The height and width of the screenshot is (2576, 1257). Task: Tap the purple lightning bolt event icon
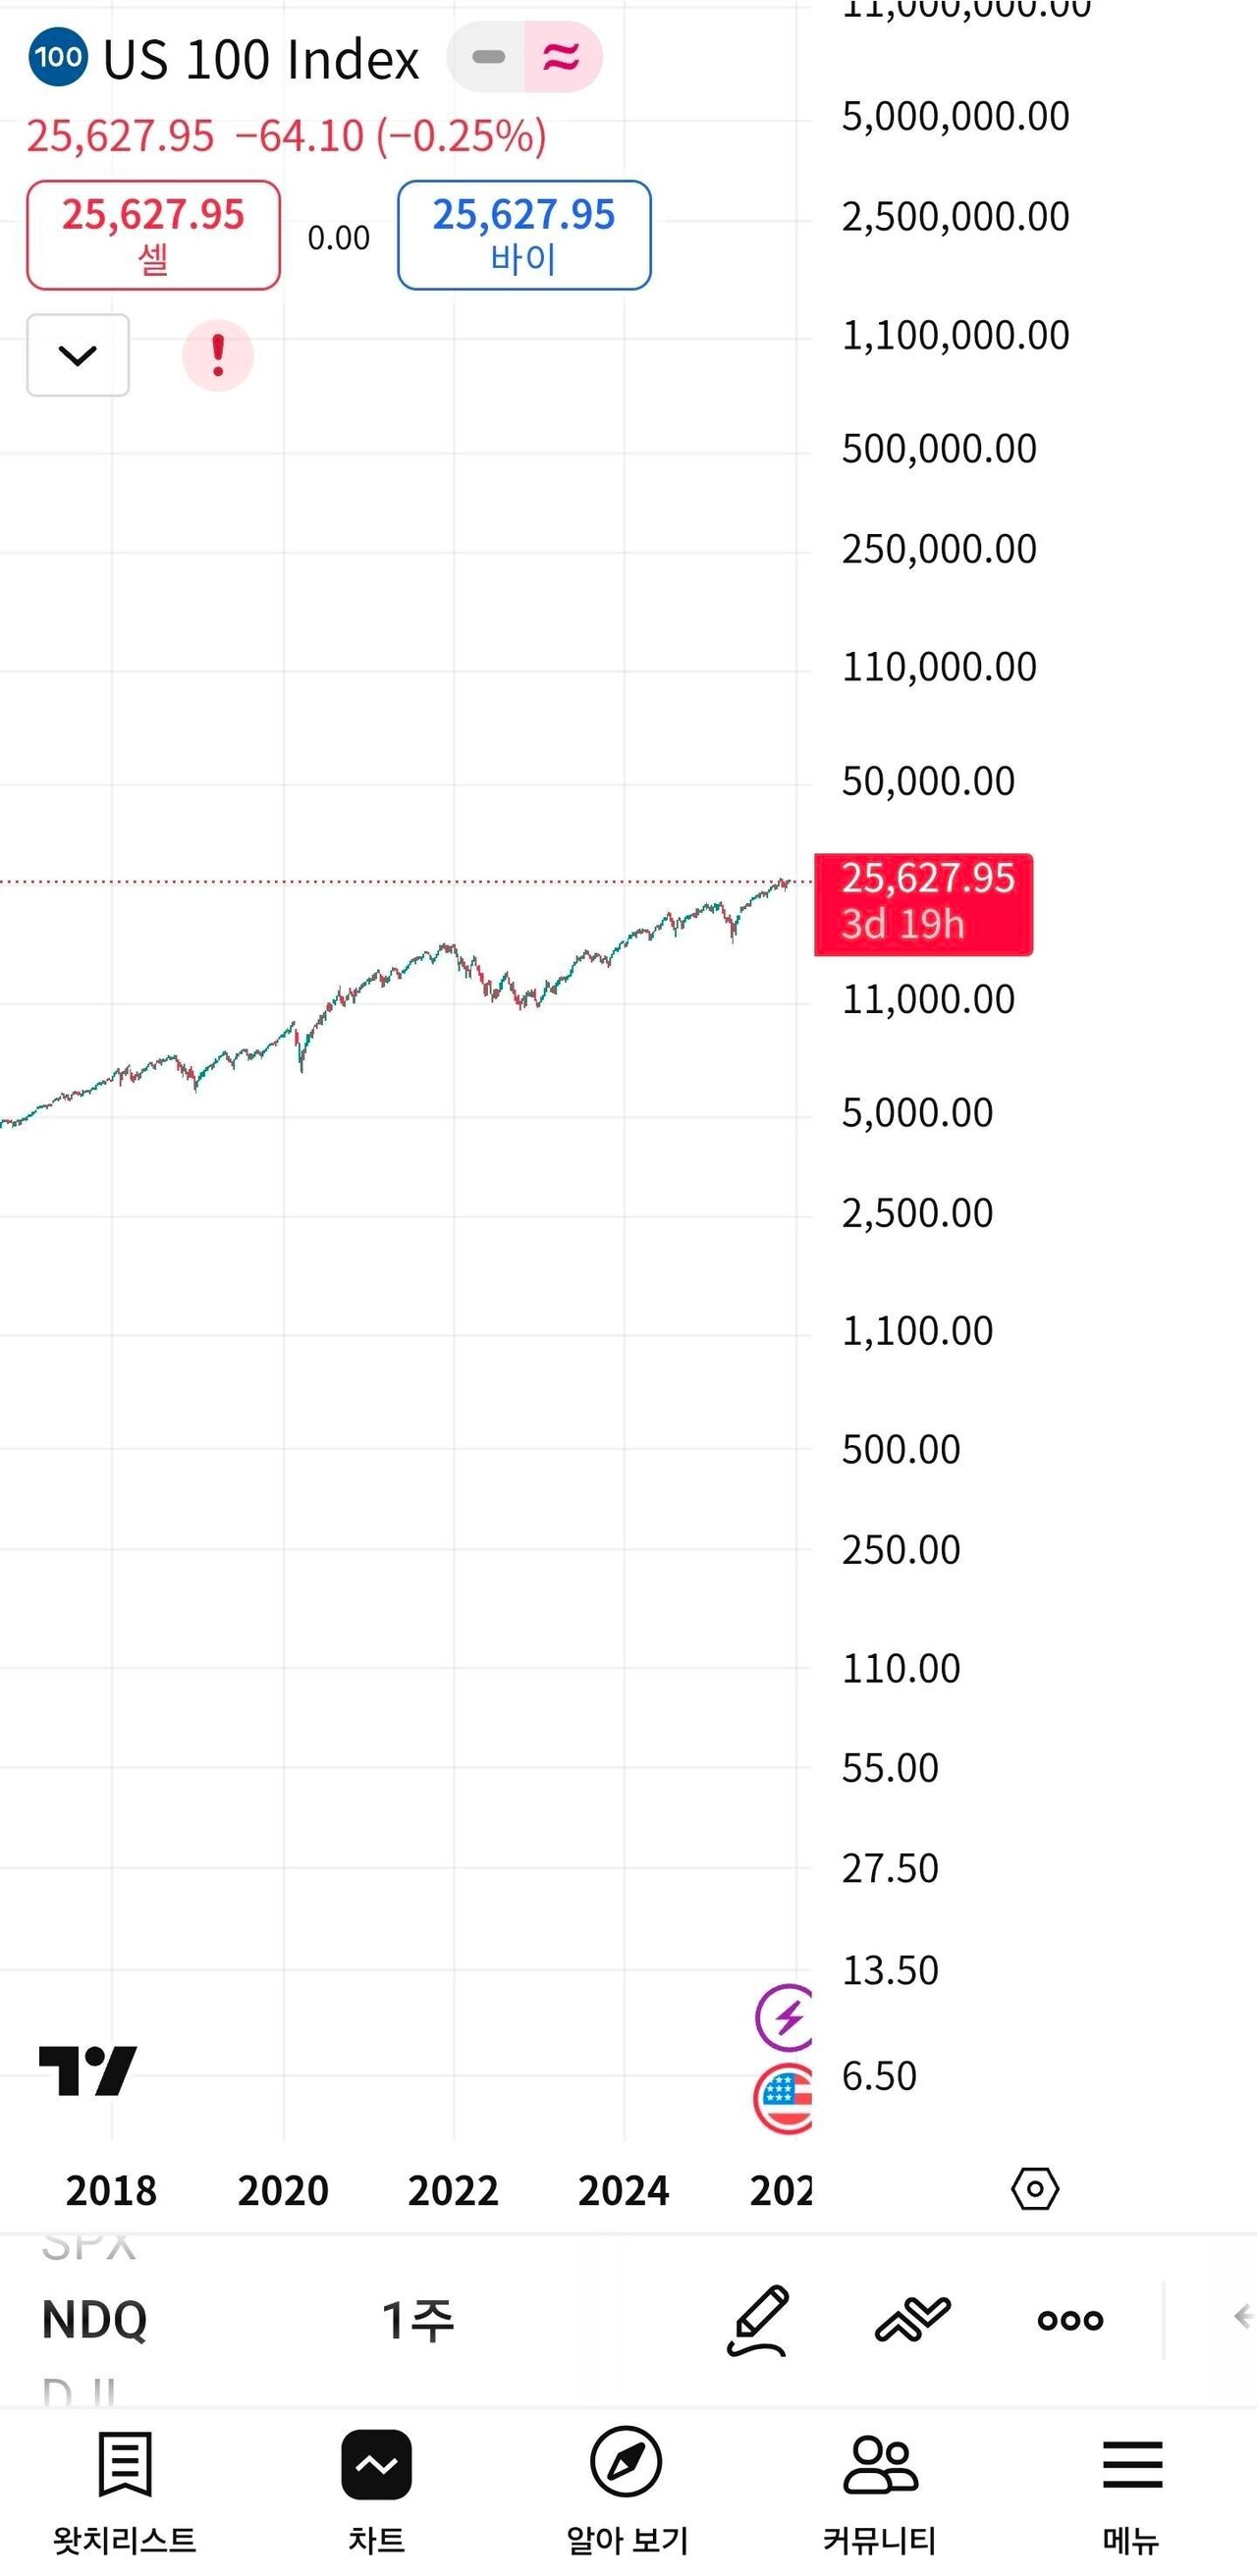point(786,2017)
